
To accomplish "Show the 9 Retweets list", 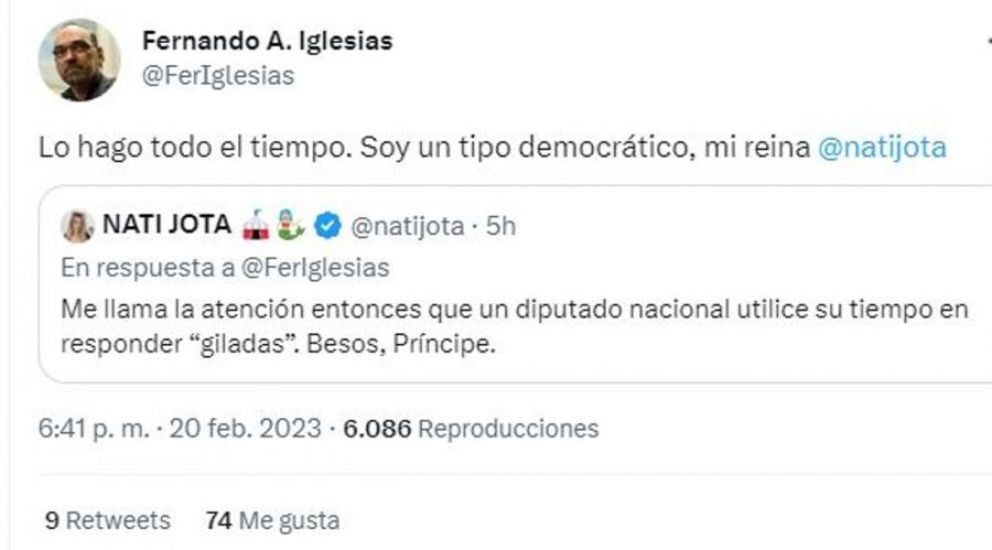I will (108, 521).
